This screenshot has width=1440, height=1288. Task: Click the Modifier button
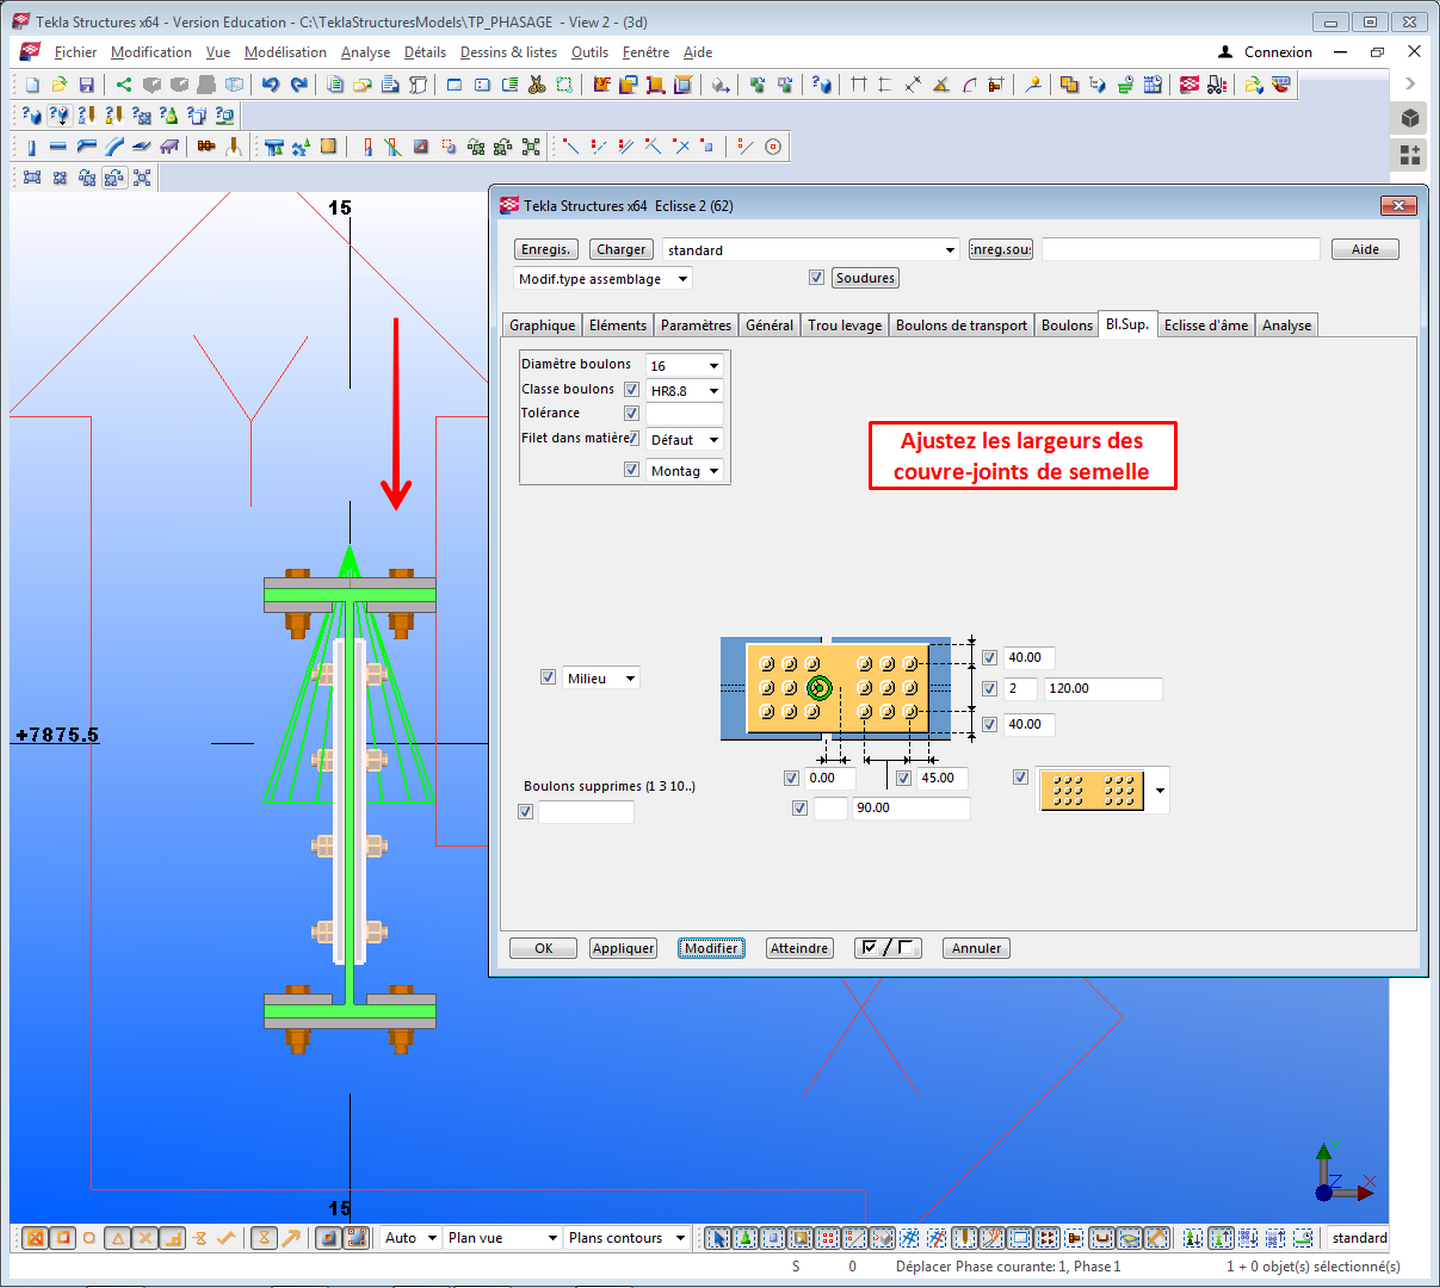pyautogui.click(x=711, y=948)
